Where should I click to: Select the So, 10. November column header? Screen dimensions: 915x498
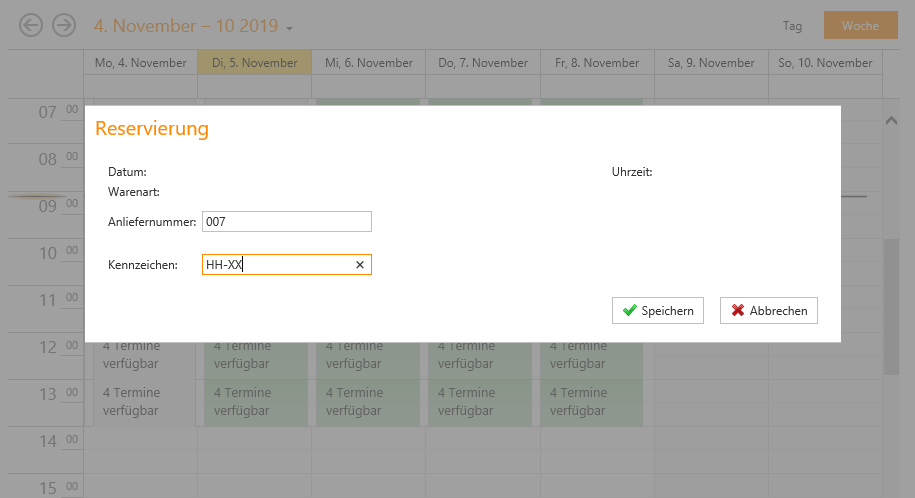pos(825,62)
